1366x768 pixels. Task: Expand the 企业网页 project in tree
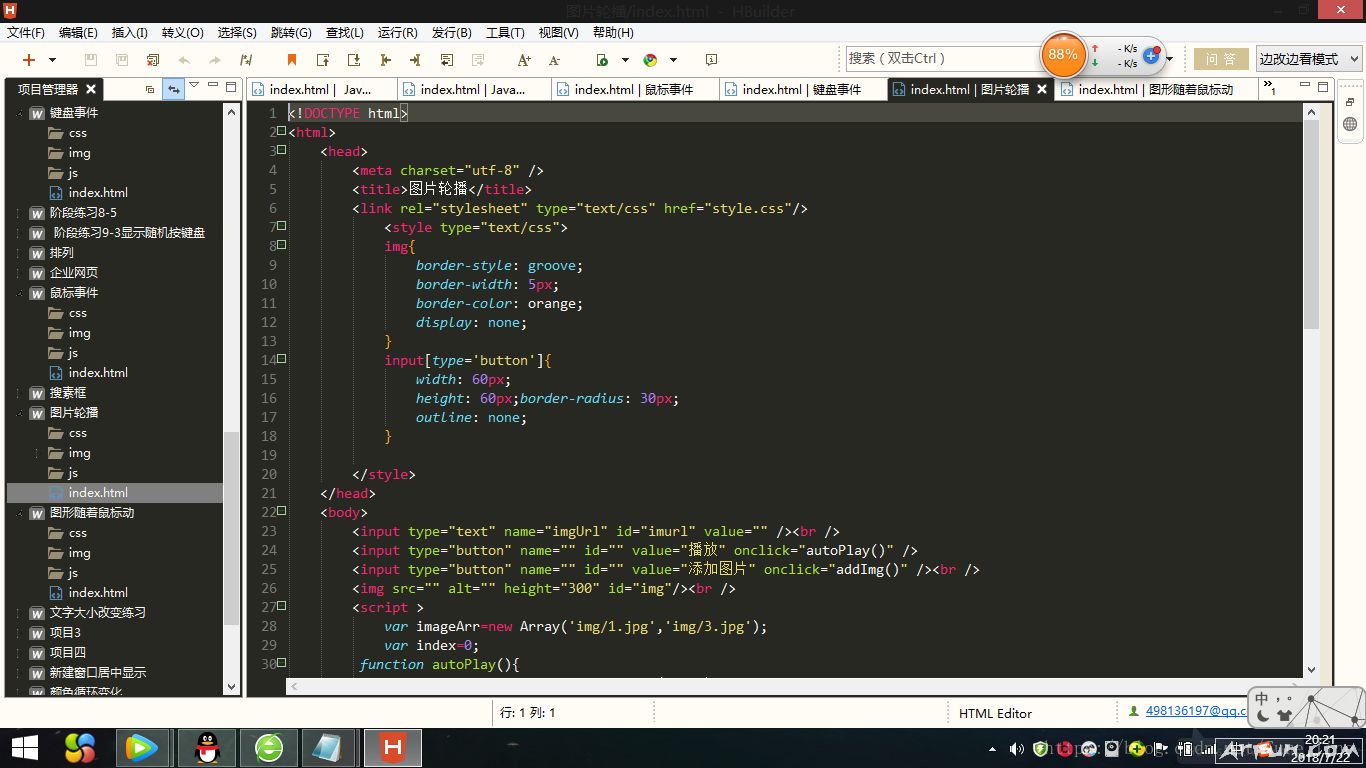pos(20,273)
